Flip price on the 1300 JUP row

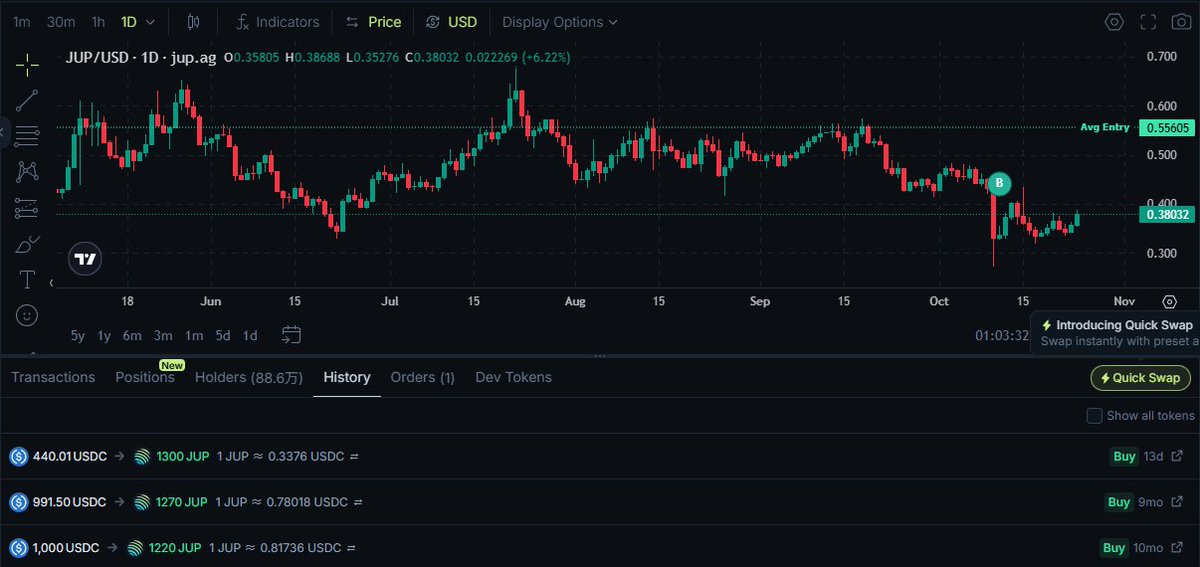[x=354, y=456]
